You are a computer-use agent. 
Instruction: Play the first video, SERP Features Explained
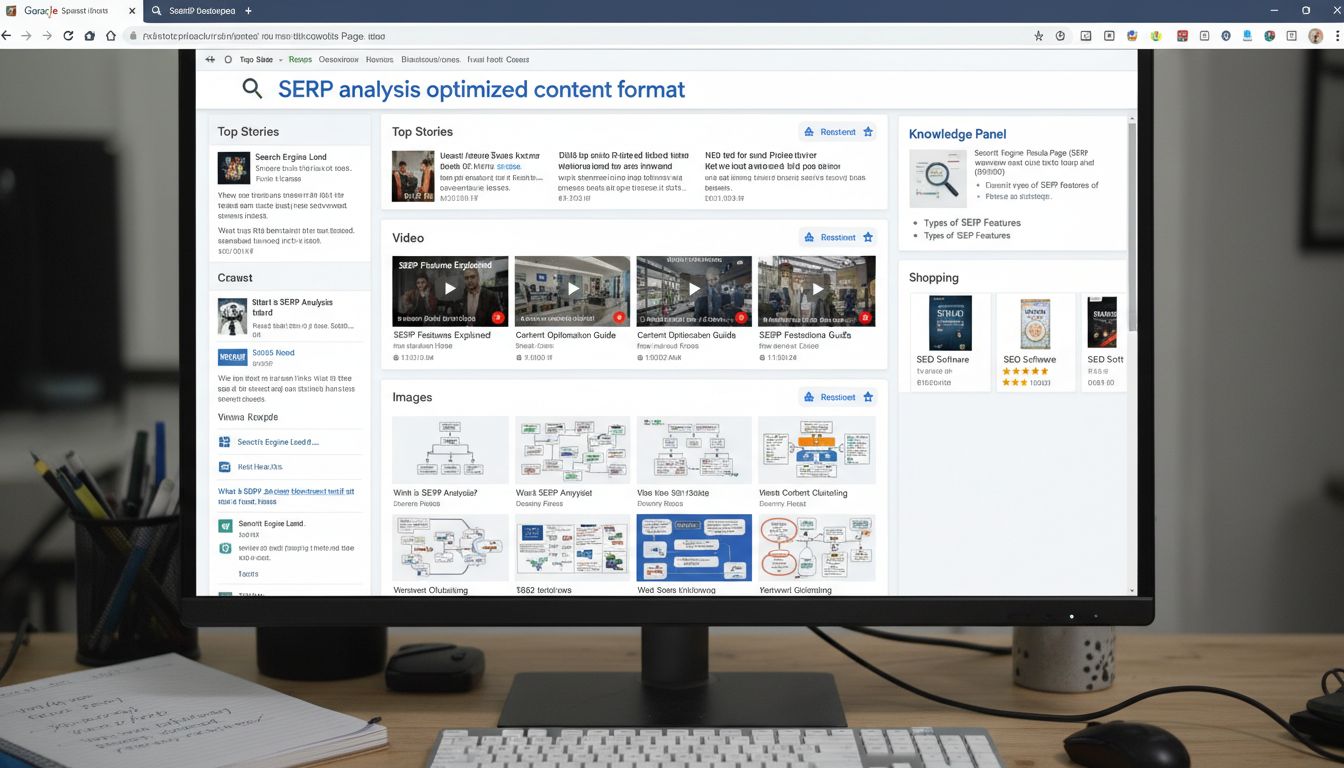(x=450, y=289)
